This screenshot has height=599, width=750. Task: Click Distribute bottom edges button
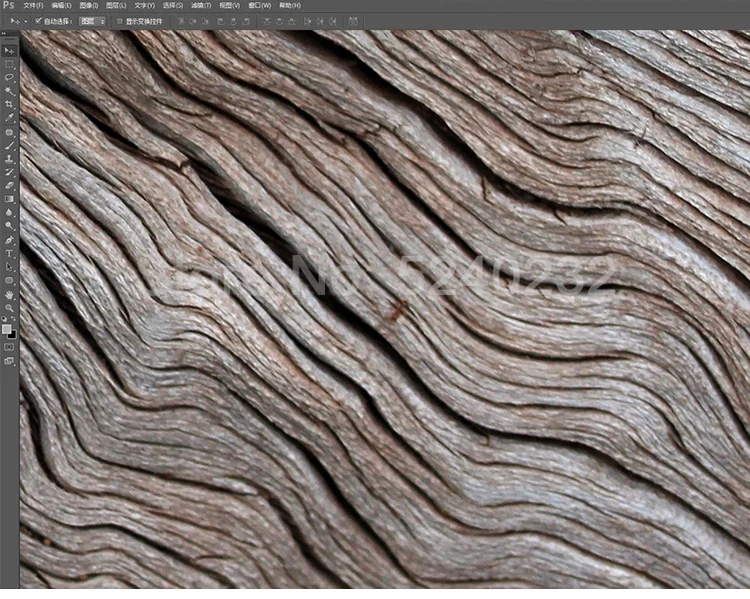coord(292,22)
